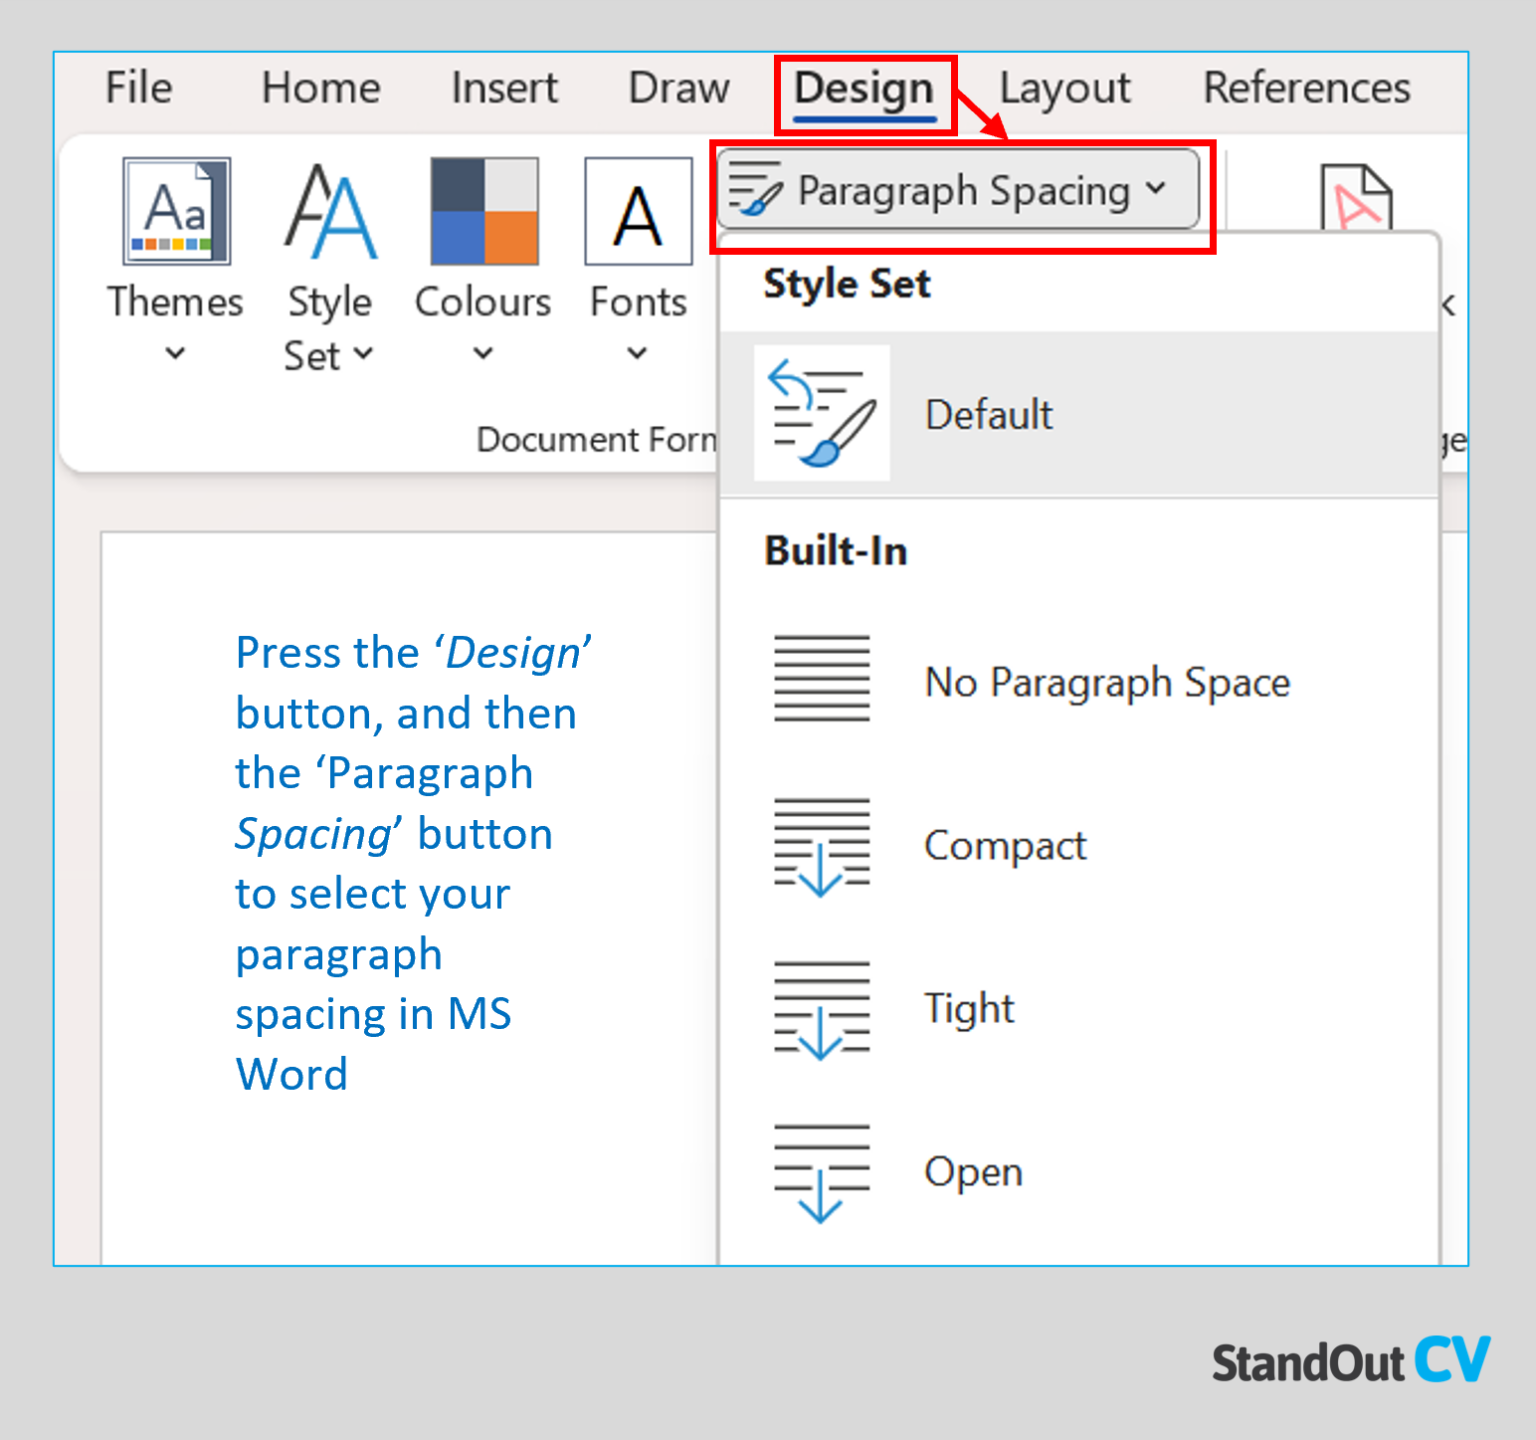Apply No Paragraph Space setting

1106,681
